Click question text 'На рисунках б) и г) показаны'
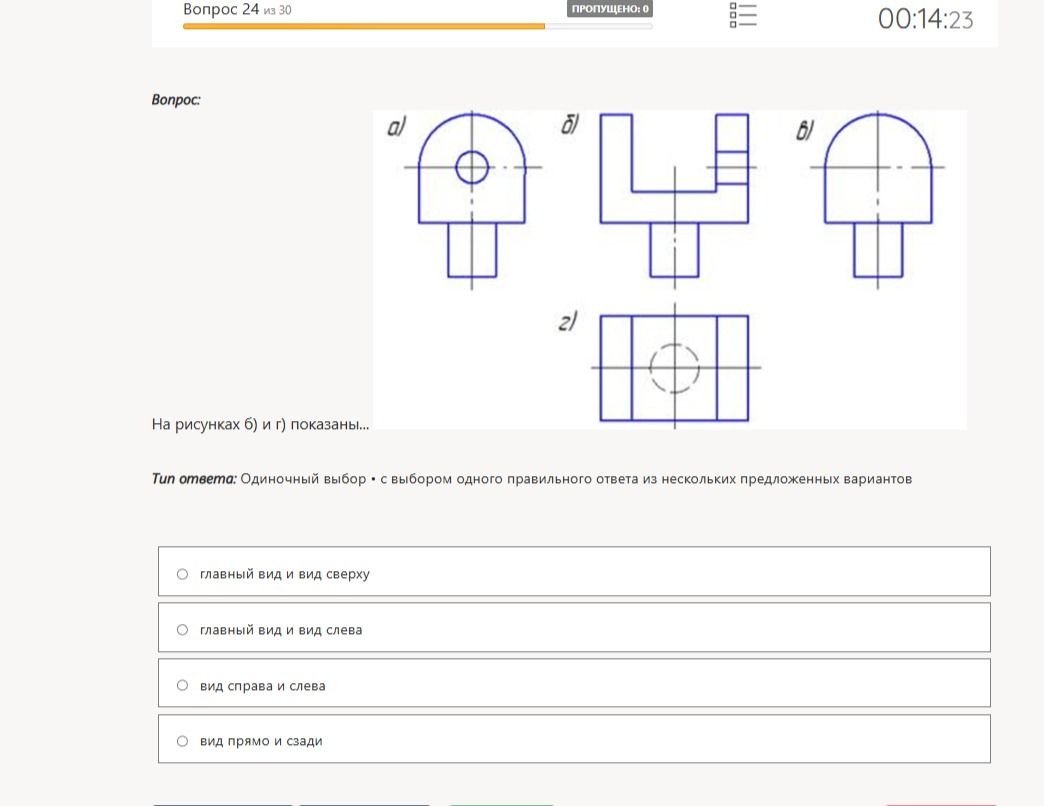 [x=260, y=424]
